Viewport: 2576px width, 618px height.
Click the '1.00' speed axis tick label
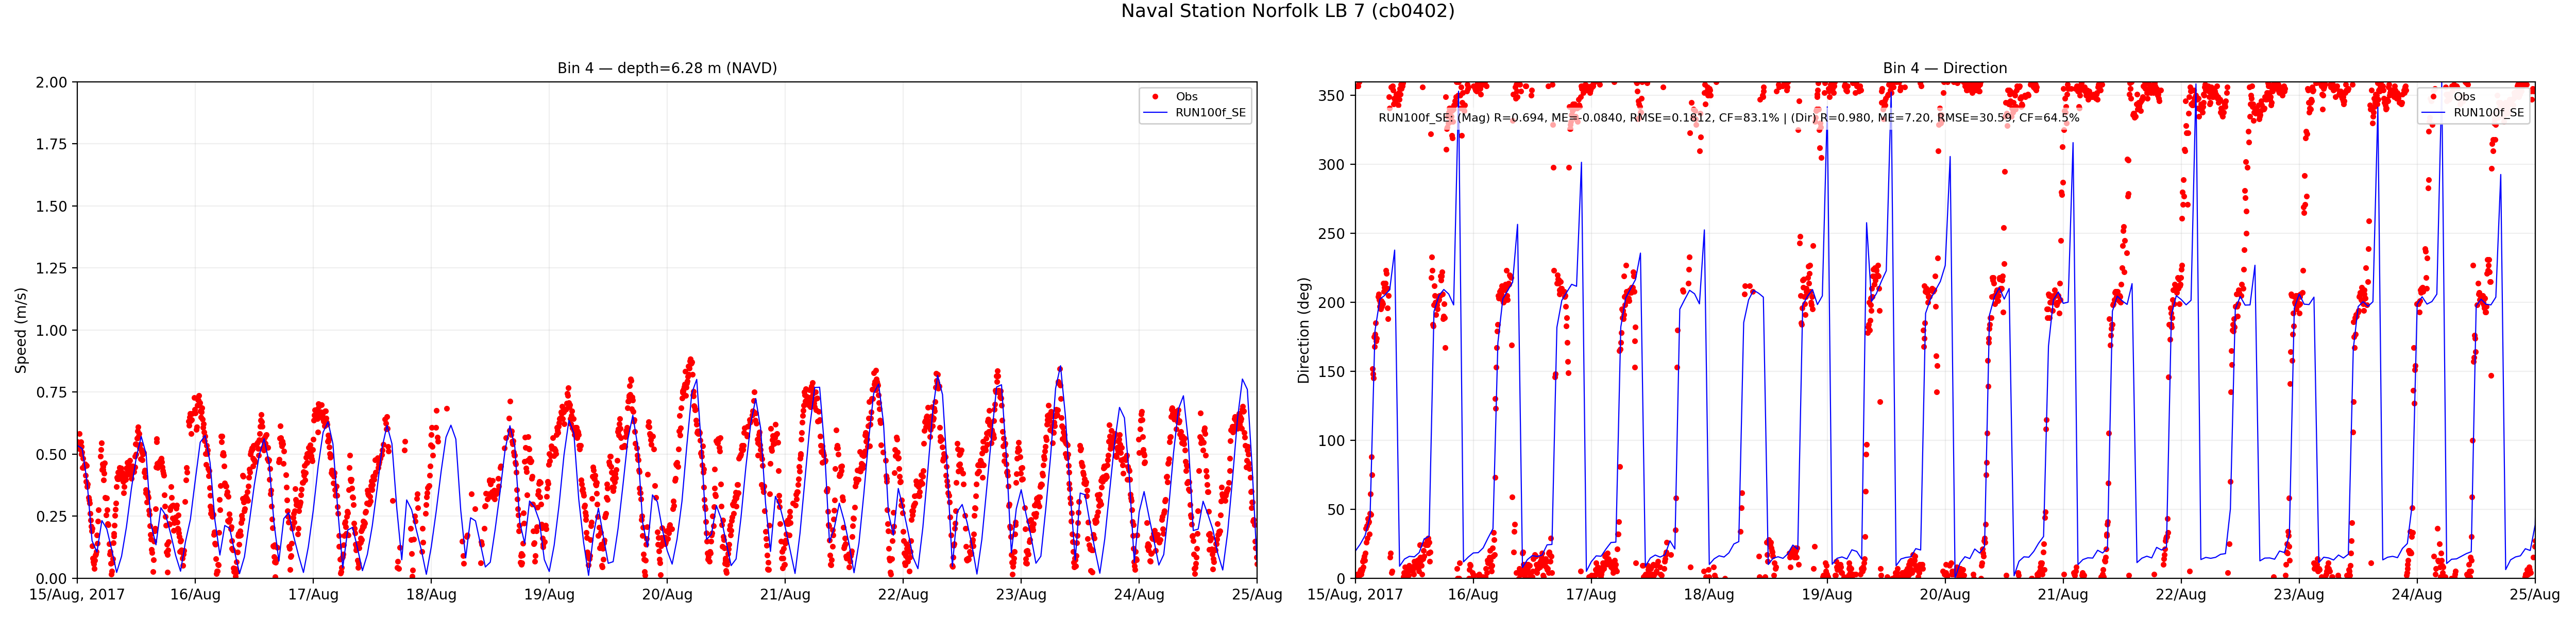pos(51,330)
